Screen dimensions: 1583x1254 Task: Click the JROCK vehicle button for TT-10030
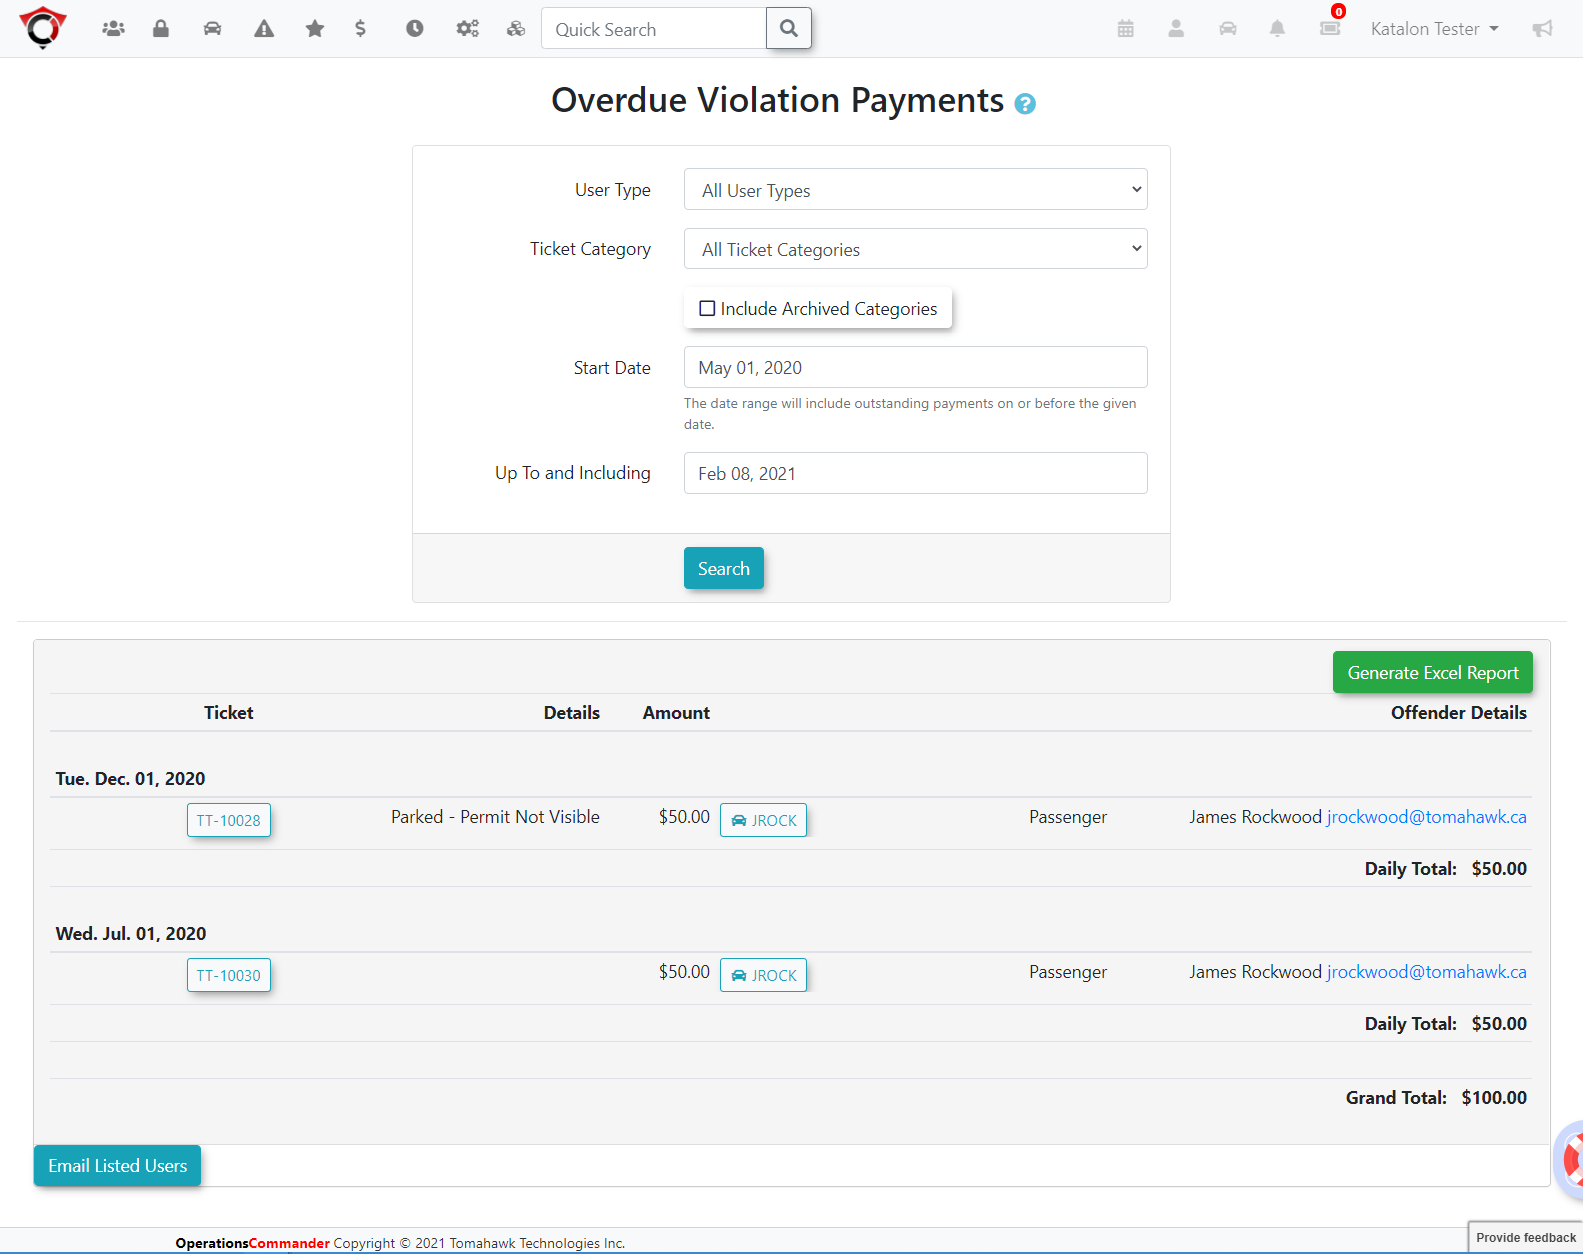(763, 975)
